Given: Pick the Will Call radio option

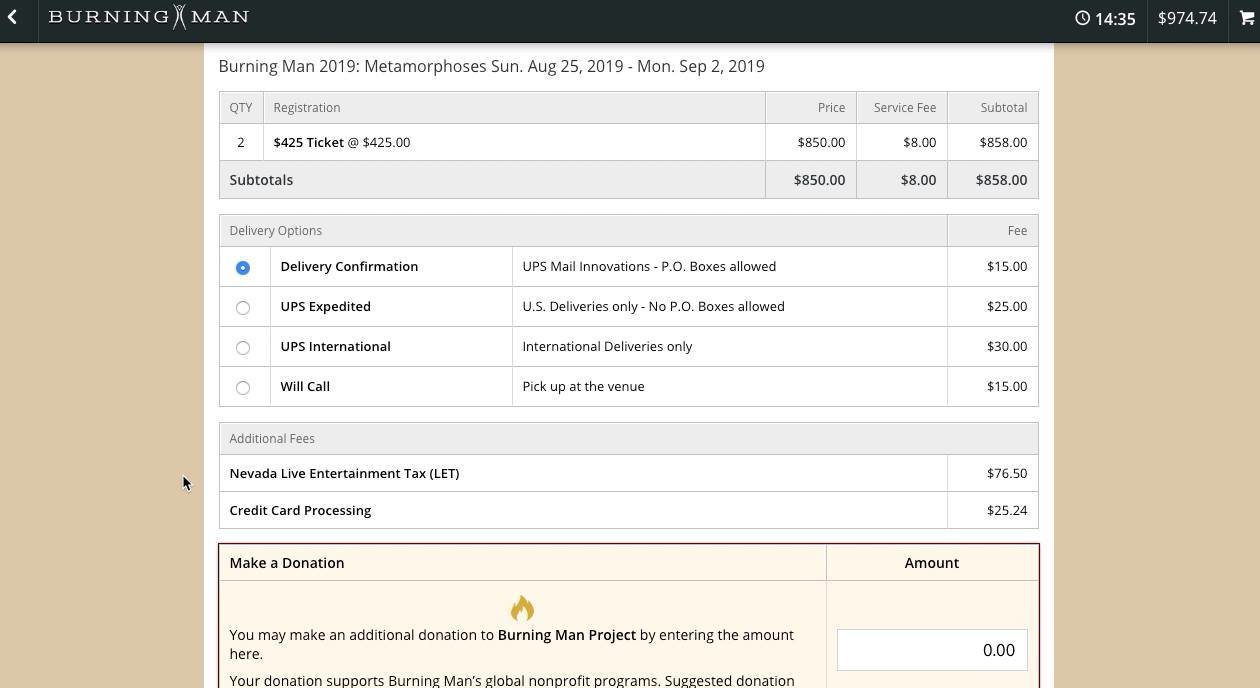Looking at the screenshot, I should coord(242,387).
